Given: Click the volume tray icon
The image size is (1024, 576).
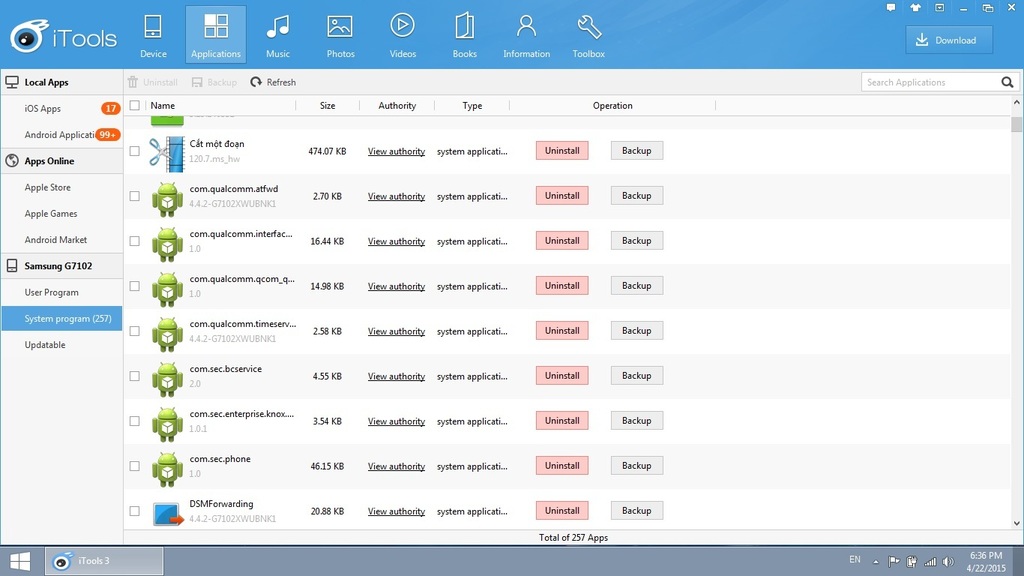Looking at the screenshot, I should (x=948, y=562).
